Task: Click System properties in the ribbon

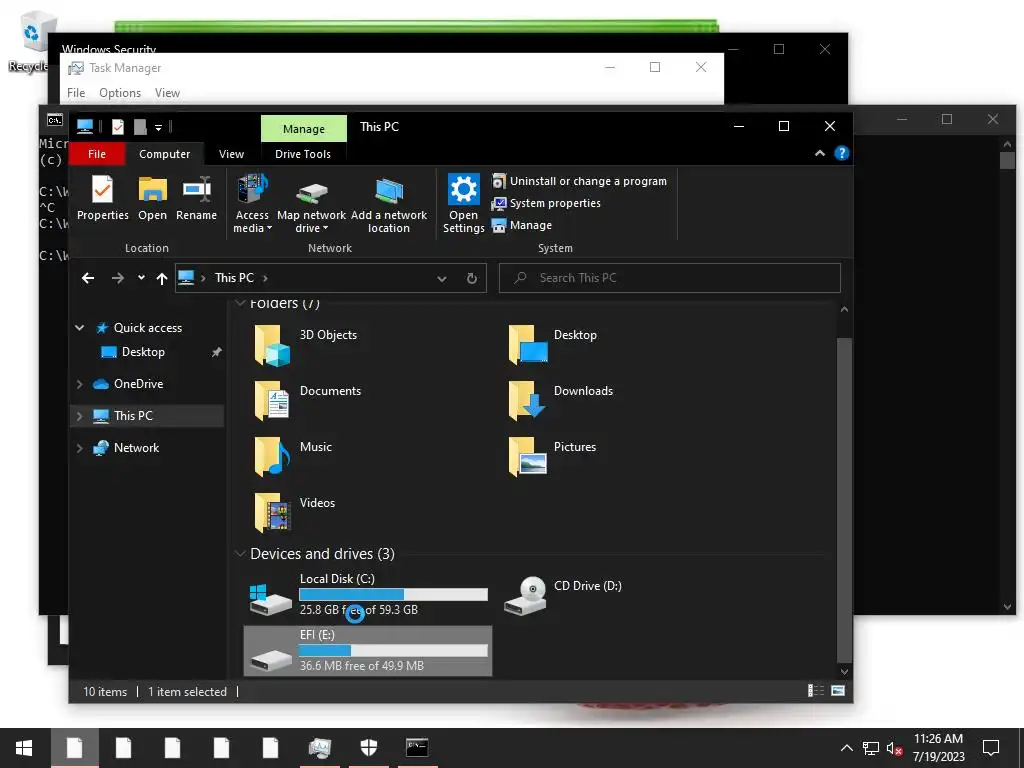Action: (547, 203)
